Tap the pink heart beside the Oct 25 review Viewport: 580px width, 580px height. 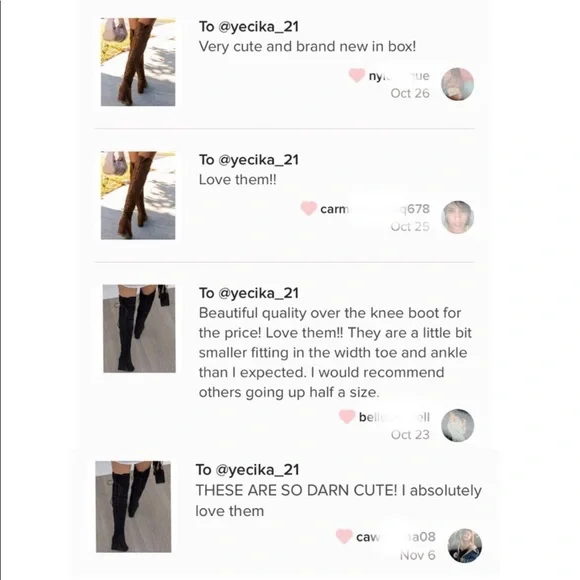pos(308,208)
